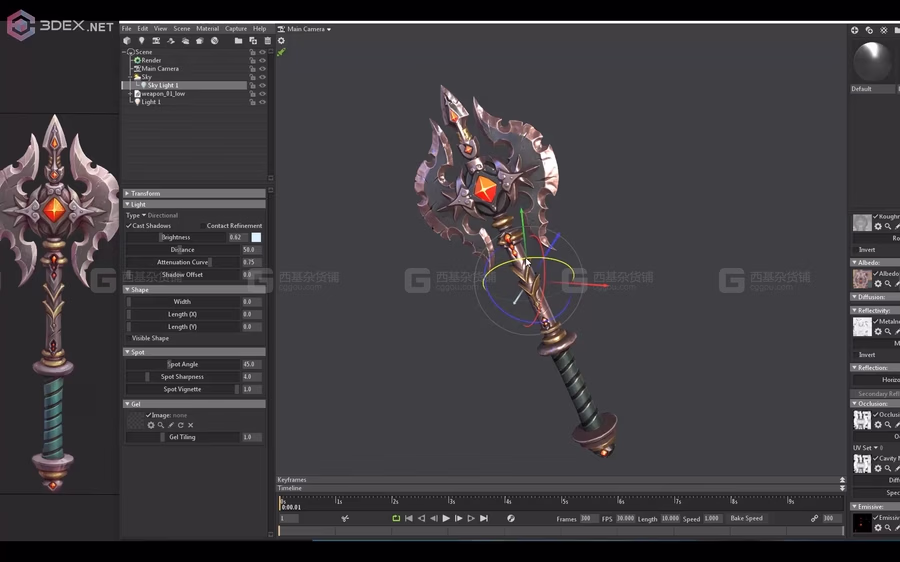Hide weapon_01_low with its eye icon
This screenshot has width=900, height=562.
[262, 94]
